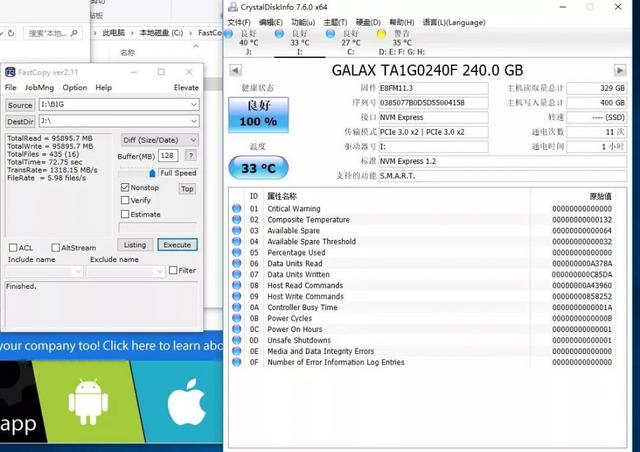The image size is (640, 452).
Task: Click the Listing button
Action: click(x=135, y=245)
